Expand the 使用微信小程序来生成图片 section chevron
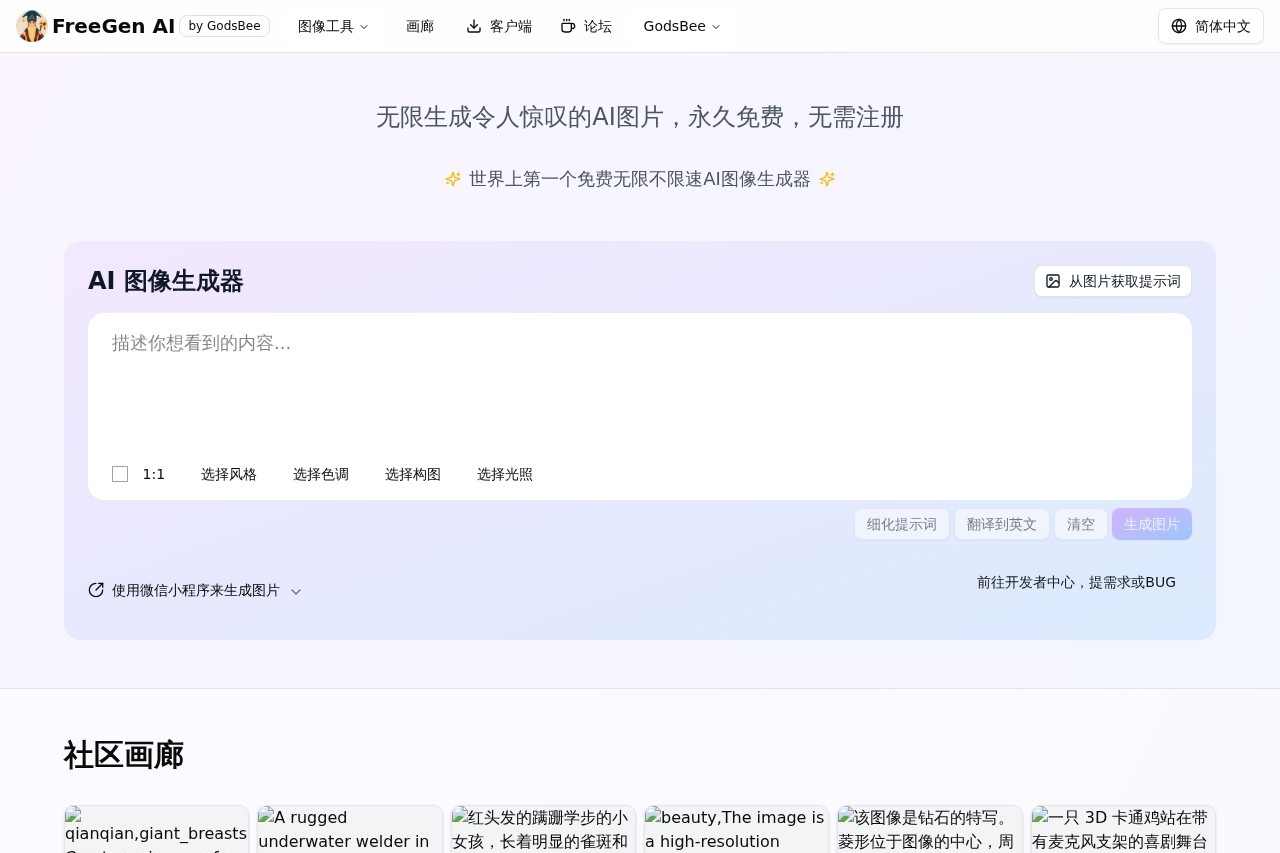Viewport: 1280px width, 853px height. point(296,591)
